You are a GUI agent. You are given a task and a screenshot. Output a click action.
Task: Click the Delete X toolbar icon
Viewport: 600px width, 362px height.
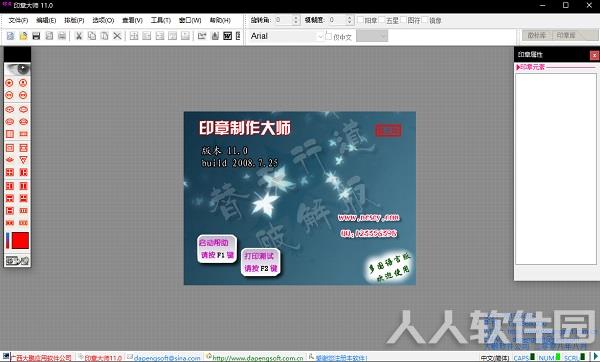tap(117, 36)
